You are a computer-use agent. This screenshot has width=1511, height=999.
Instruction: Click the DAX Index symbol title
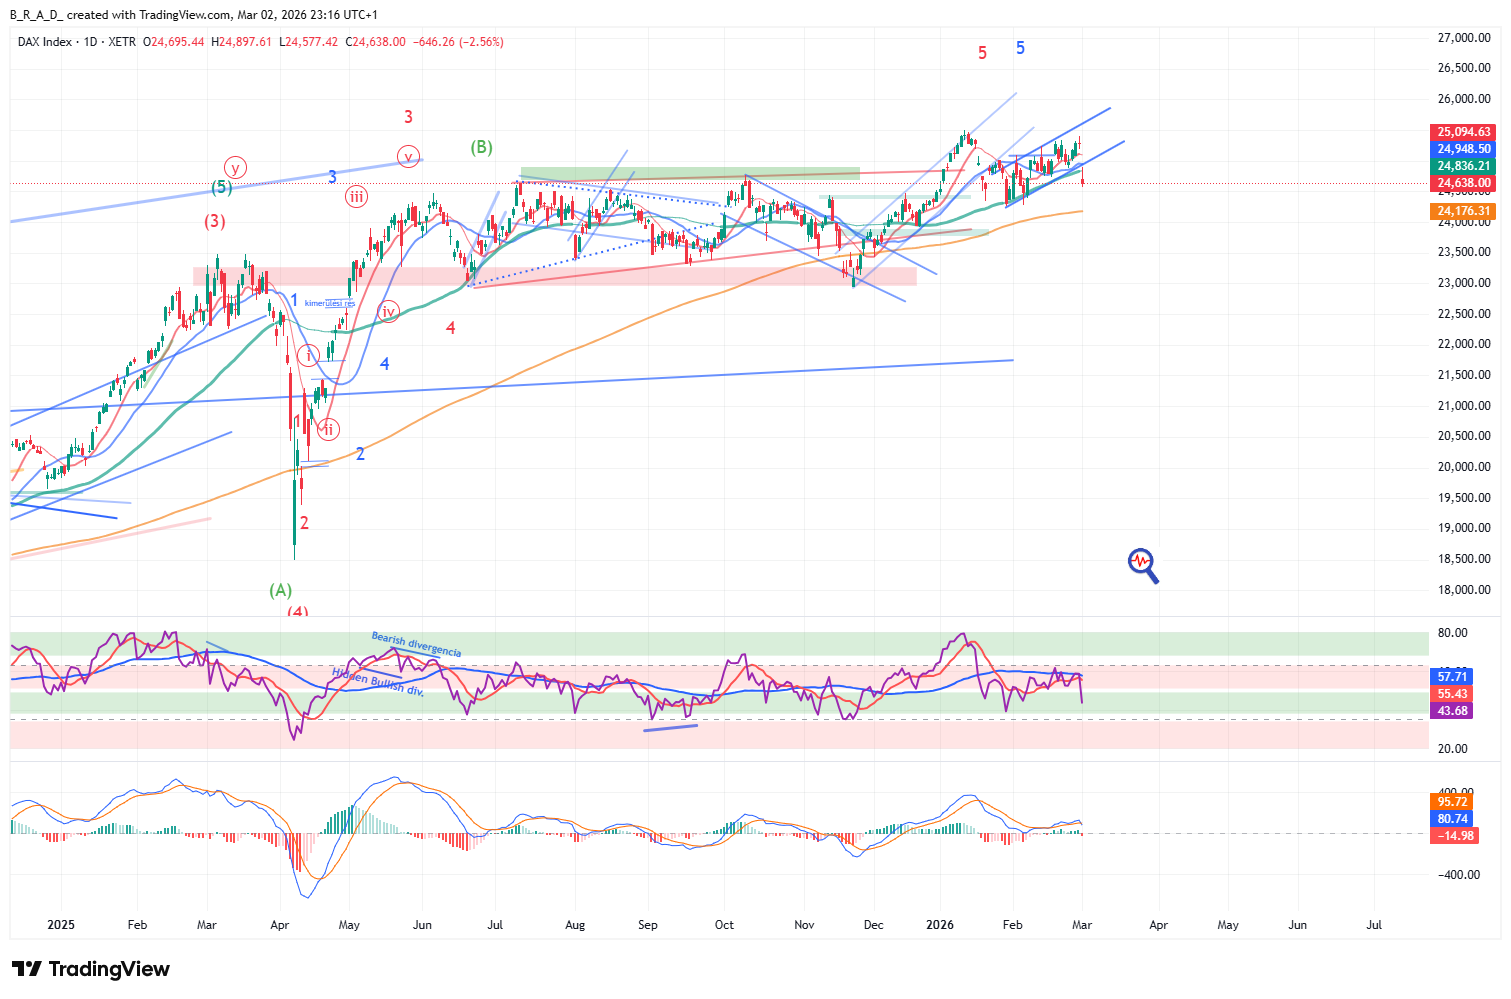coord(45,42)
